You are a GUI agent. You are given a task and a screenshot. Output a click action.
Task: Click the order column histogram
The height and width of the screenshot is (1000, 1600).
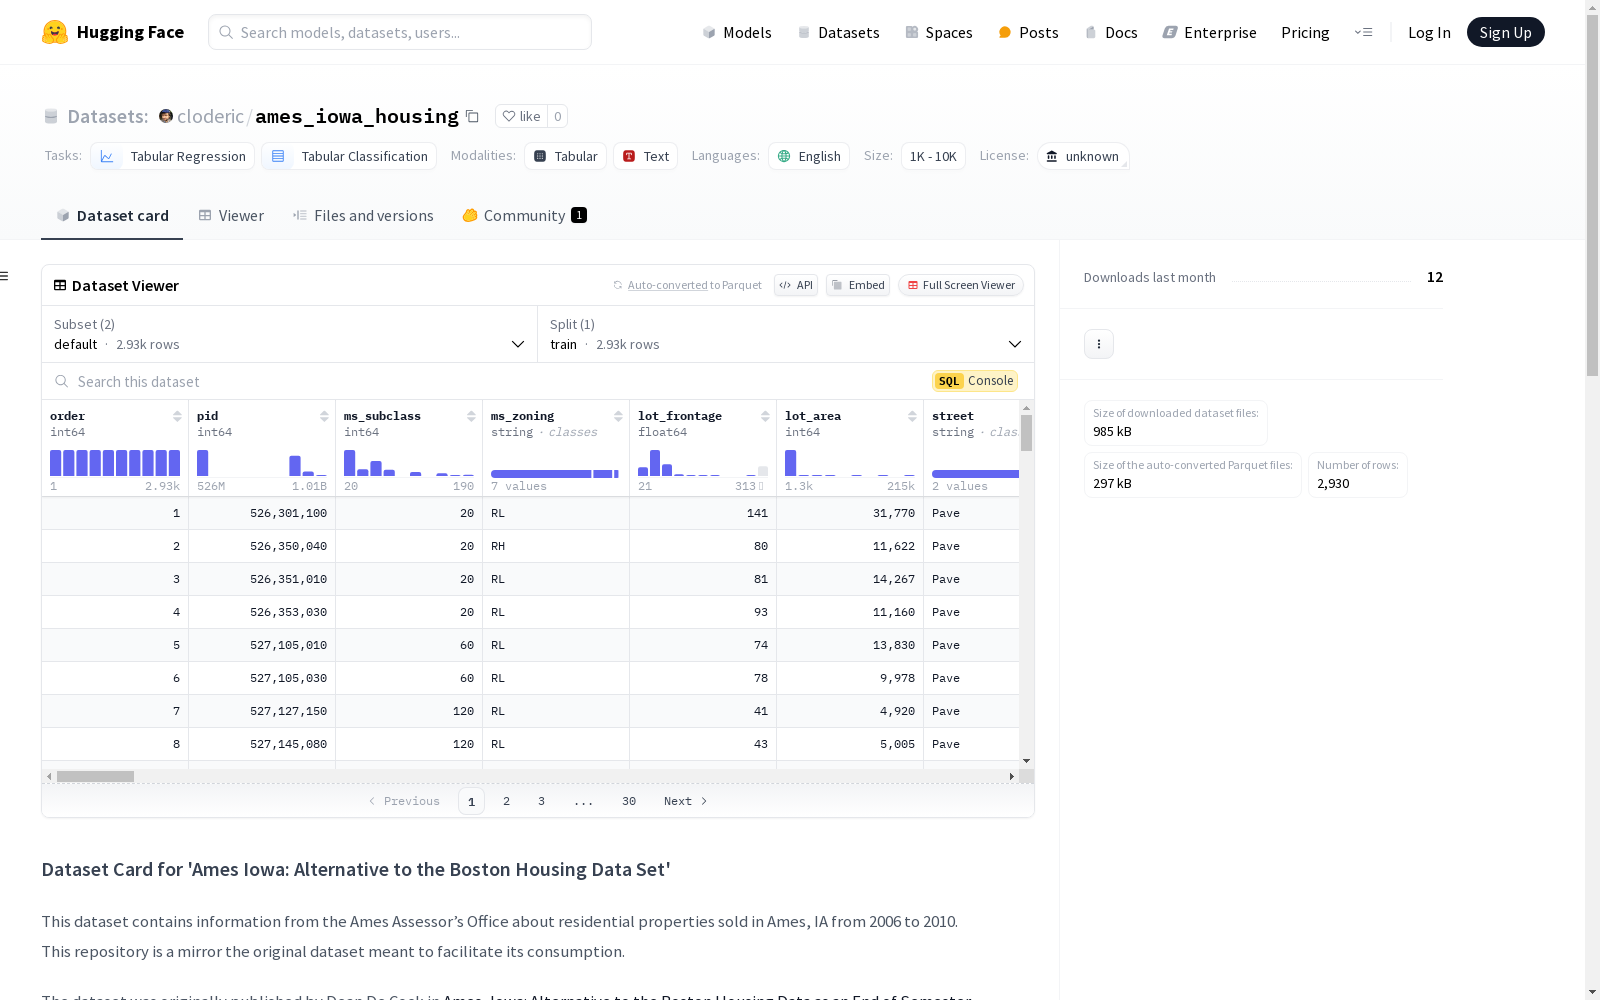point(115,462)
